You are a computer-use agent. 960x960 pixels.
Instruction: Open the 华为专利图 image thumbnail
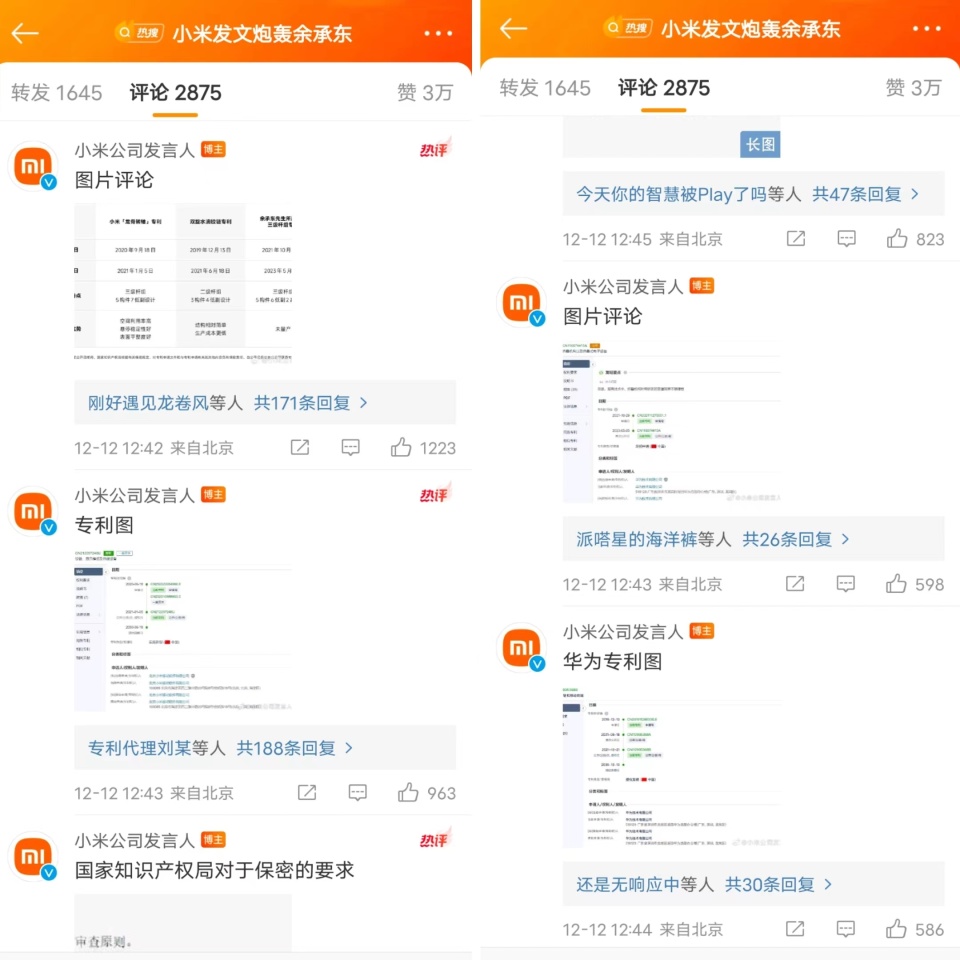point(672,767)
